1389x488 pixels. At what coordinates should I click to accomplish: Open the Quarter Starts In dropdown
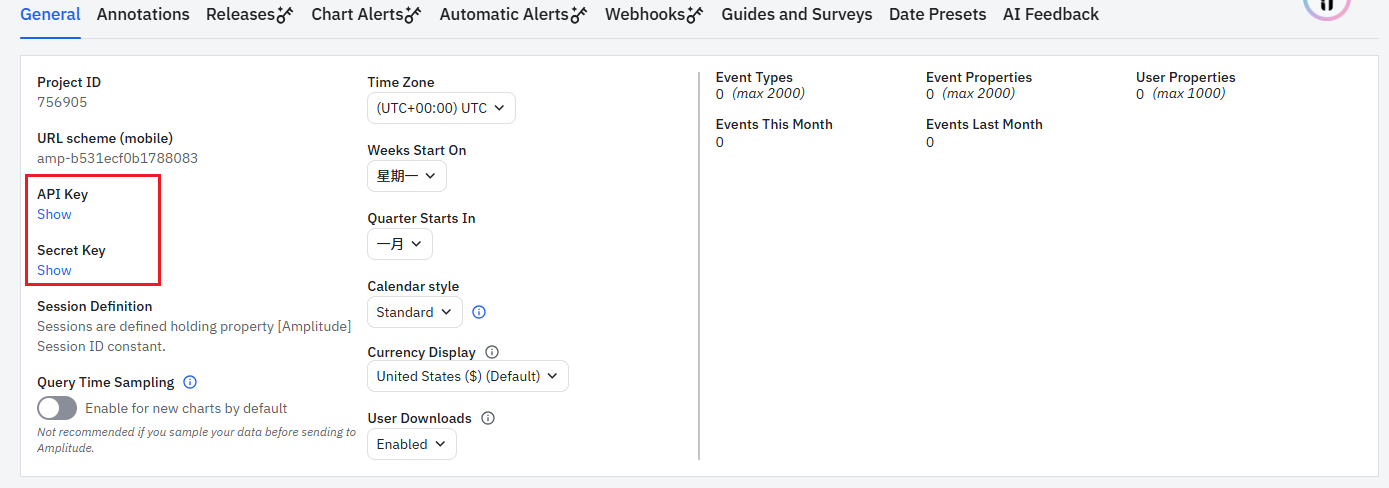coord(399,244)
